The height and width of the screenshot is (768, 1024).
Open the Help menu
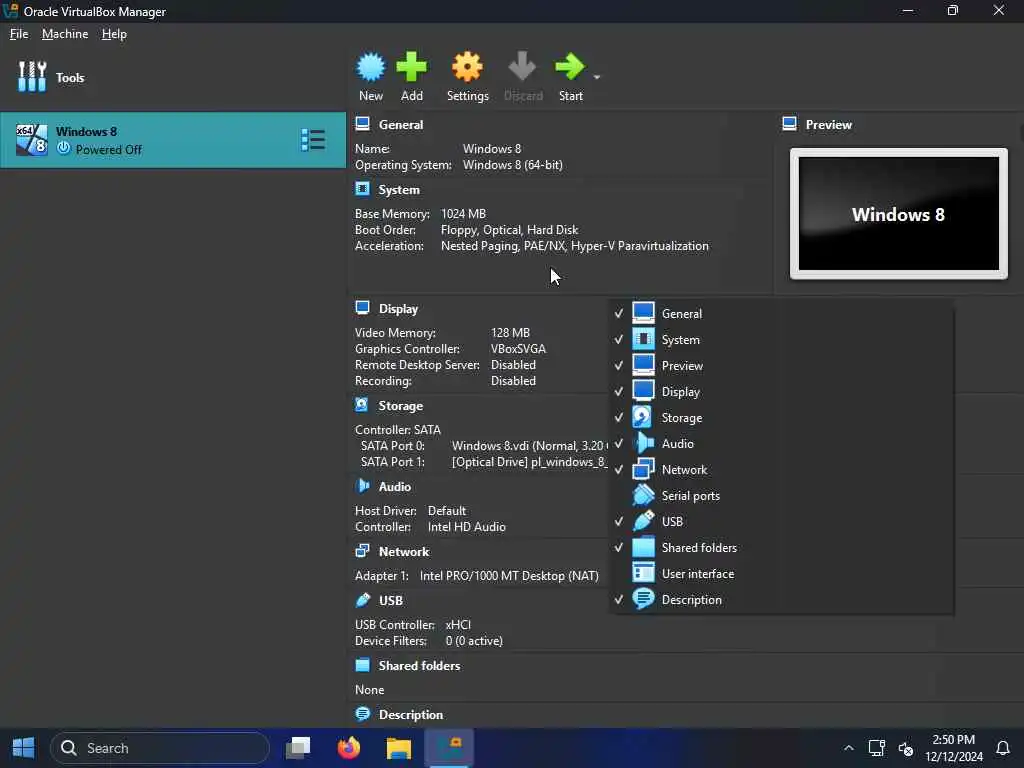click(114, 34)
